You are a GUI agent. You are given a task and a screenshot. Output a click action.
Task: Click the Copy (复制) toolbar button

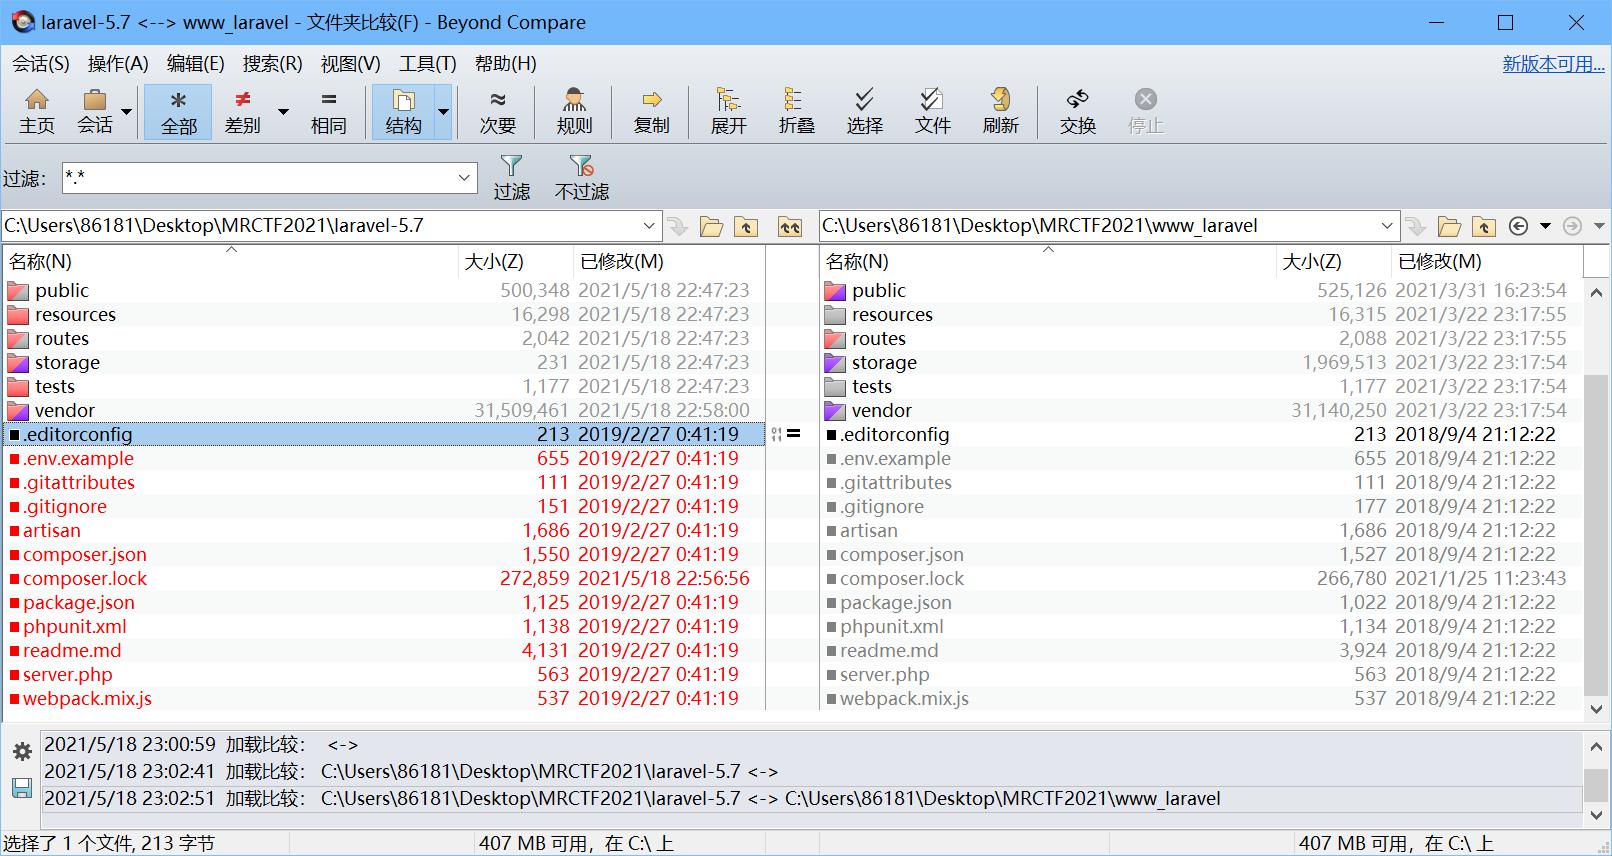[x=651, y=111]
